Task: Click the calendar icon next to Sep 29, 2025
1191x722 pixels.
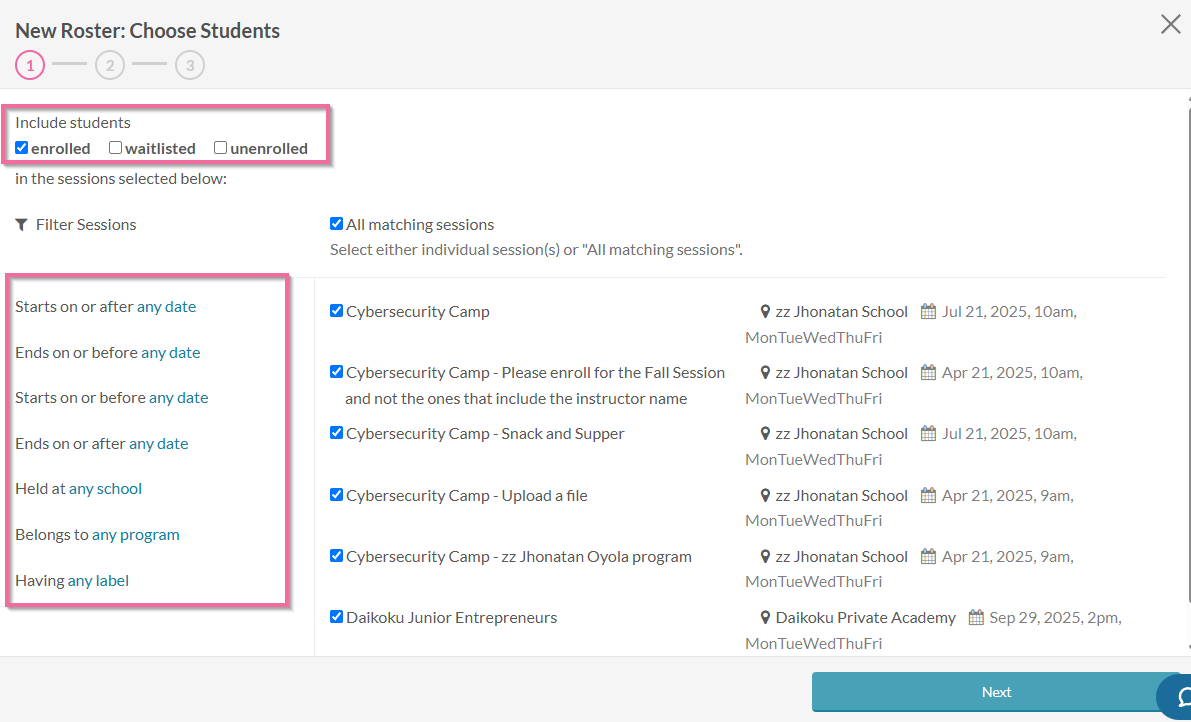Action: click(974, 617)
